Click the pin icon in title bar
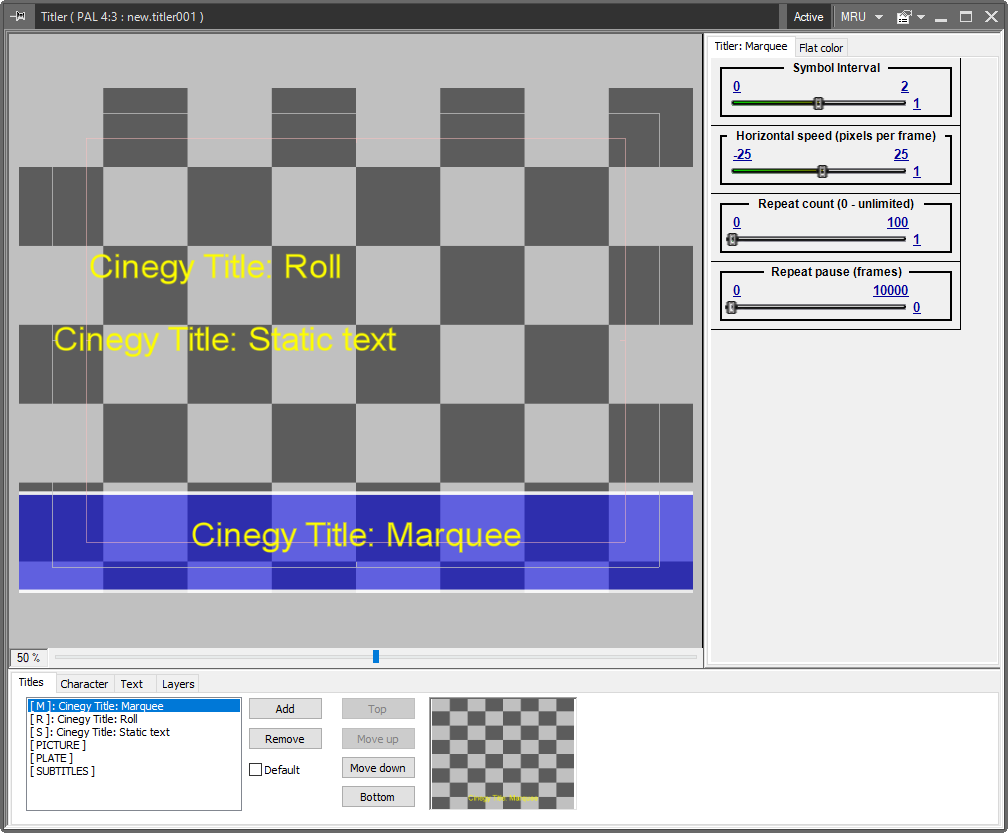 (x=18, y=16)
